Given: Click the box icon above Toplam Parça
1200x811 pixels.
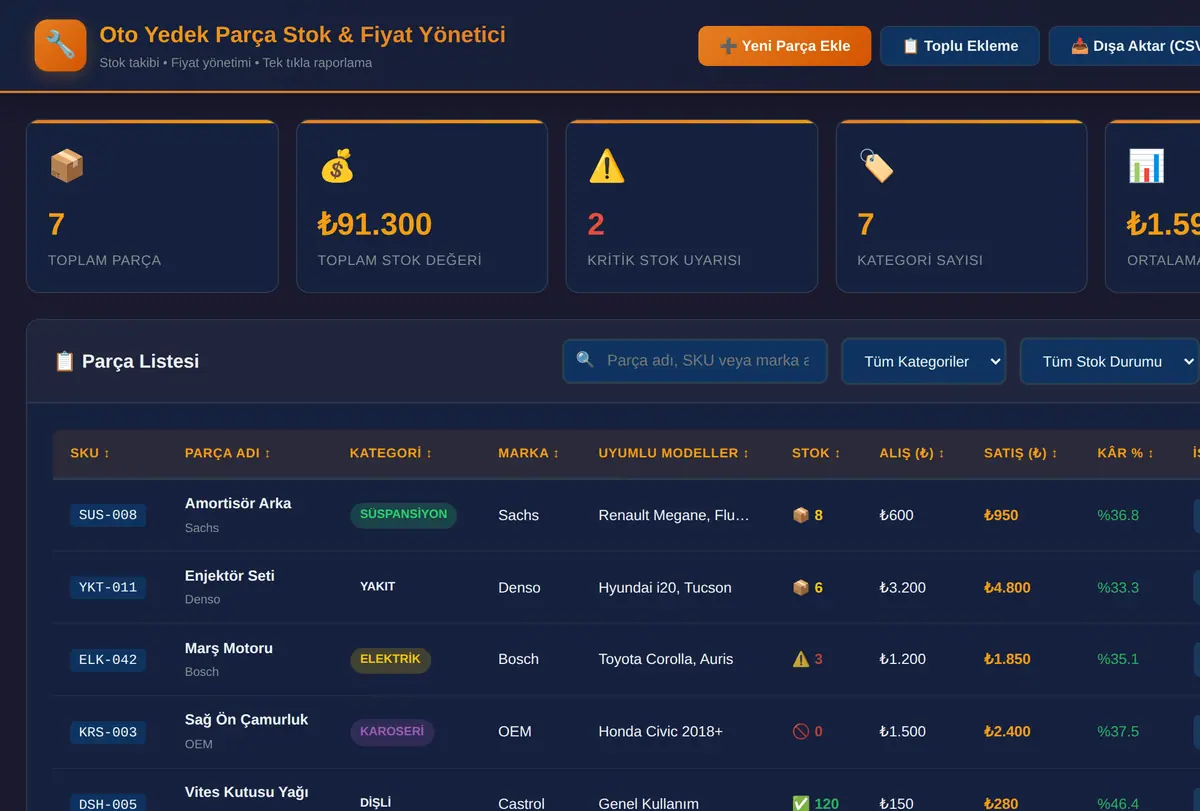Looking at the screenshot, I should tap(66, 165).
